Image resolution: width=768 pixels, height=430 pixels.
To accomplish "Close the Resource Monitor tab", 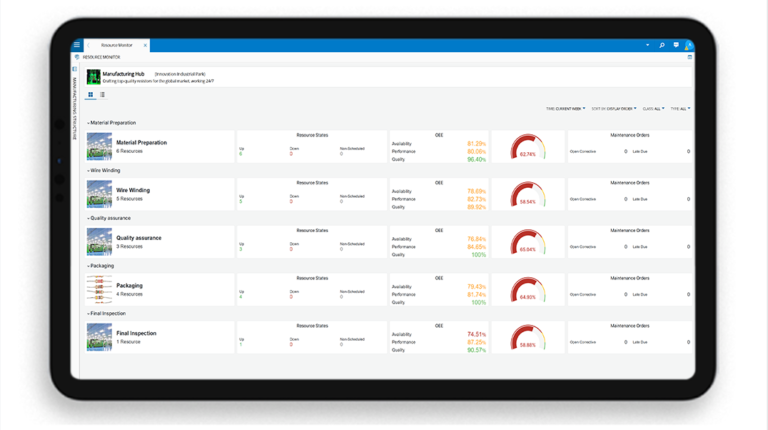I will (x=145, y=45).
